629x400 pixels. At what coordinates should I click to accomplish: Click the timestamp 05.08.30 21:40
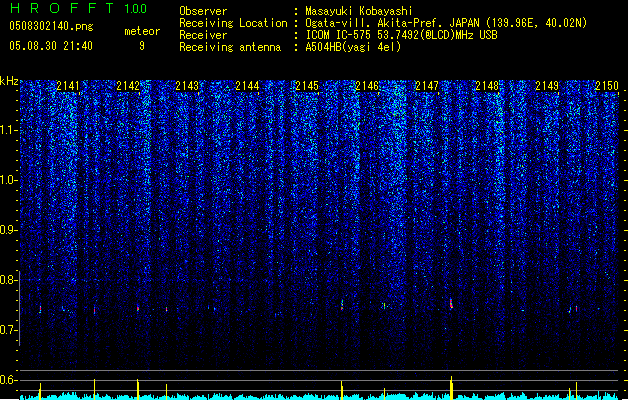pyautogui.click(x=51, y=46)
